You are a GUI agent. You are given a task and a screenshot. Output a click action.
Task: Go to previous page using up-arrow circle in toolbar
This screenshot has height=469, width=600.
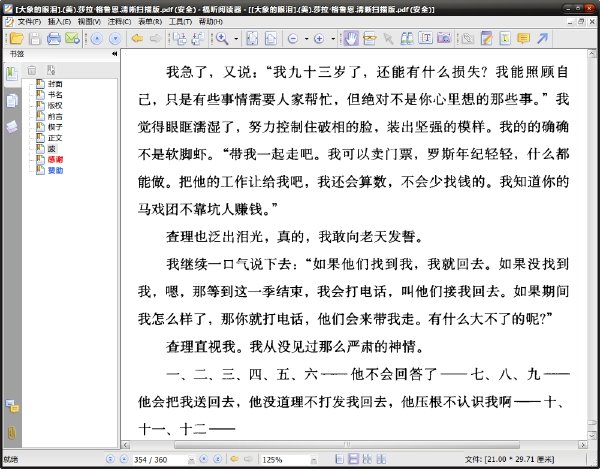point(96,39)
